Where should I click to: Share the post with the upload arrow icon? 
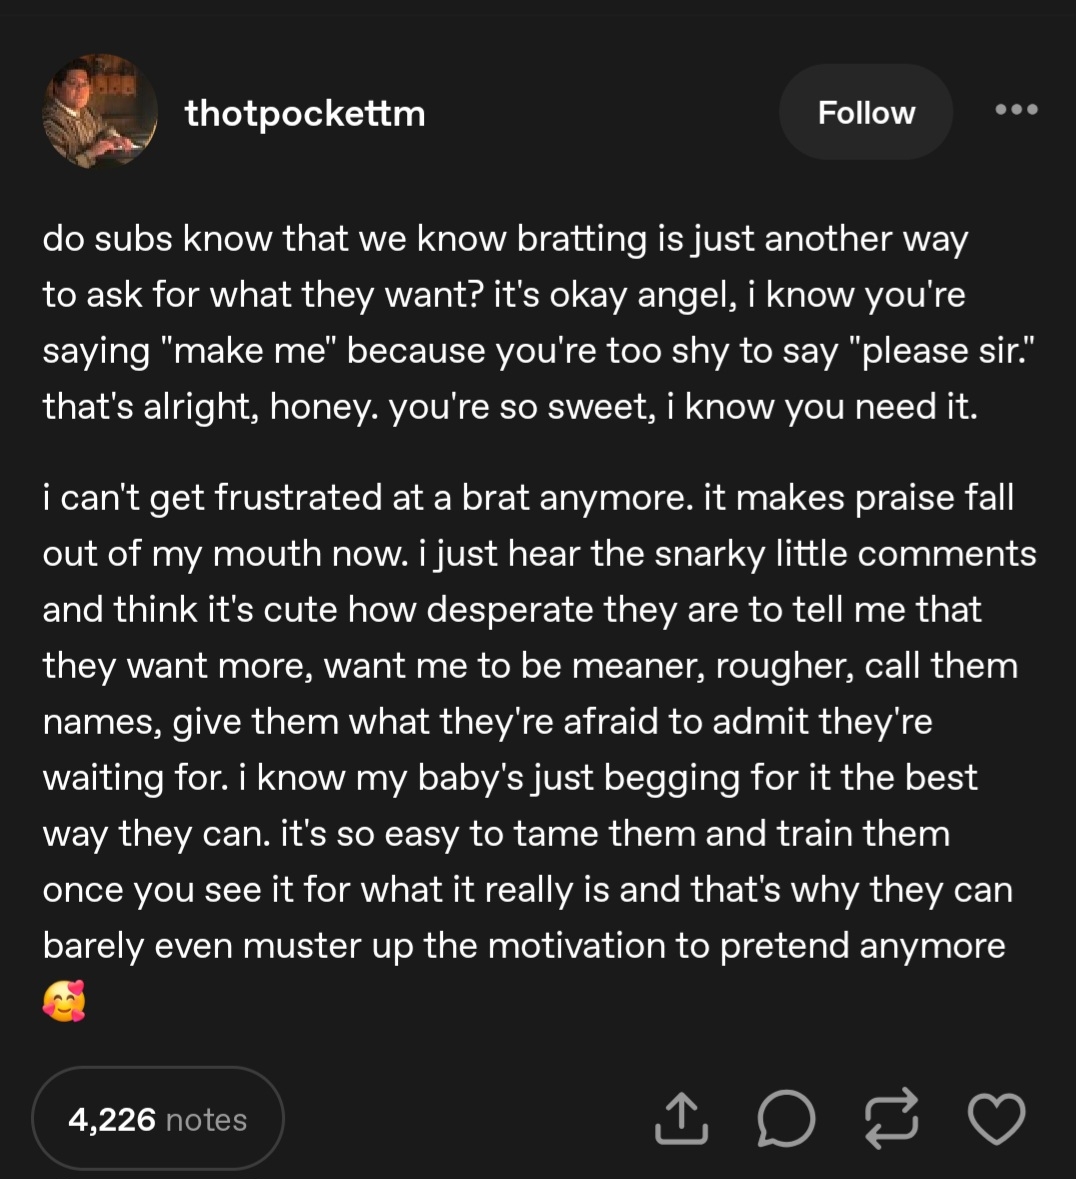click(681, 1119)
